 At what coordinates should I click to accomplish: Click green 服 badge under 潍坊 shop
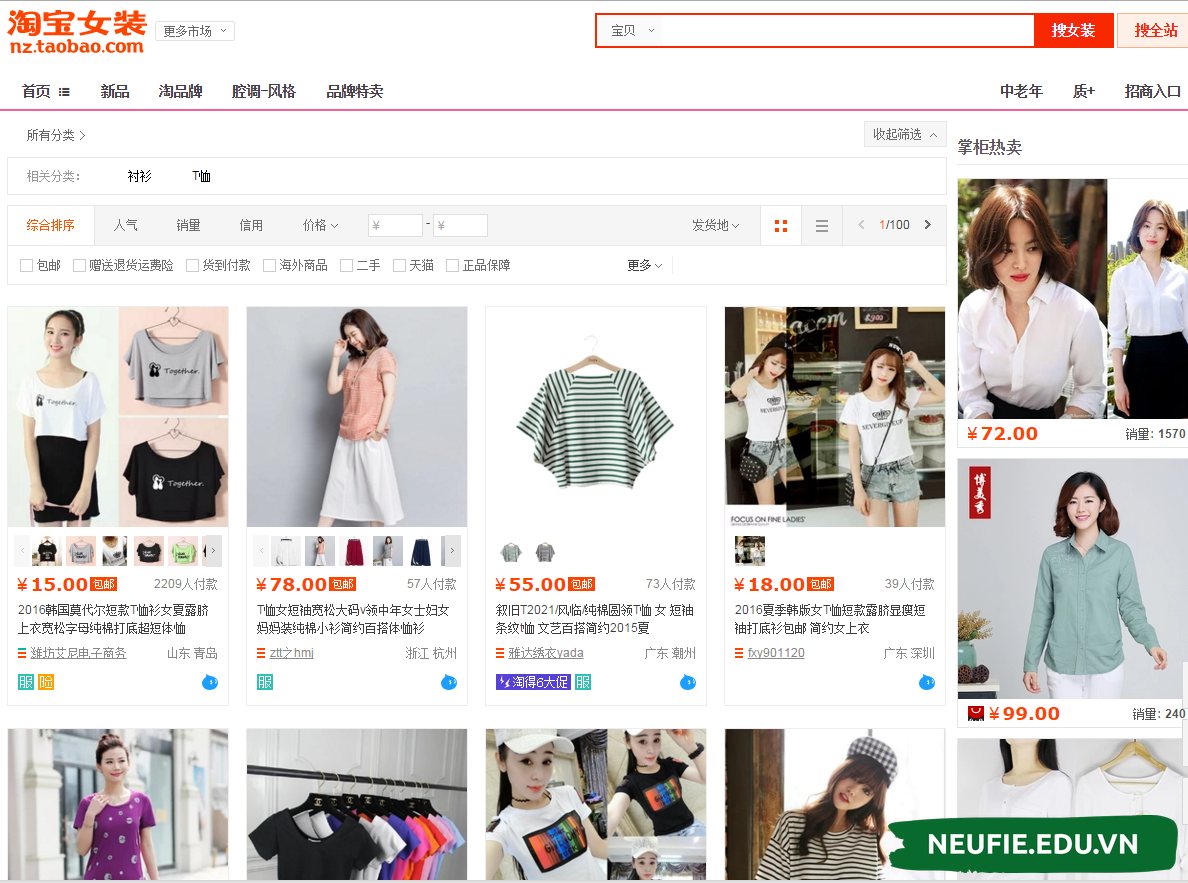click(26, 682)
